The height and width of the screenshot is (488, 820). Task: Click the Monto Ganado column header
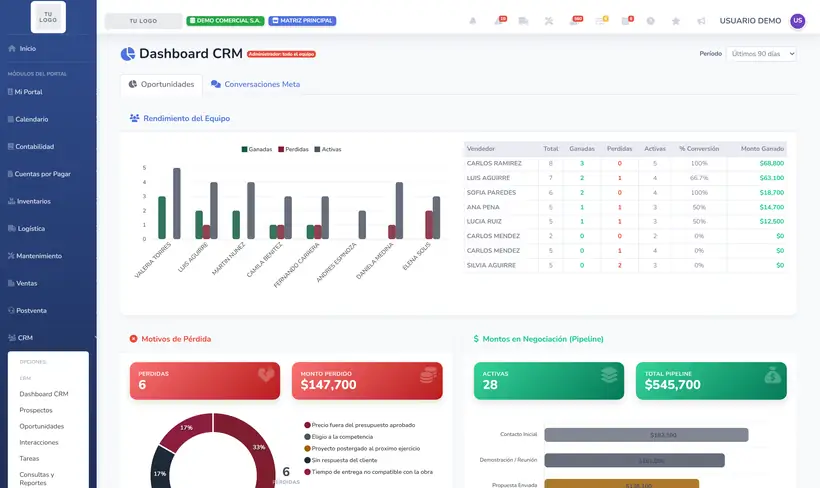762,149
